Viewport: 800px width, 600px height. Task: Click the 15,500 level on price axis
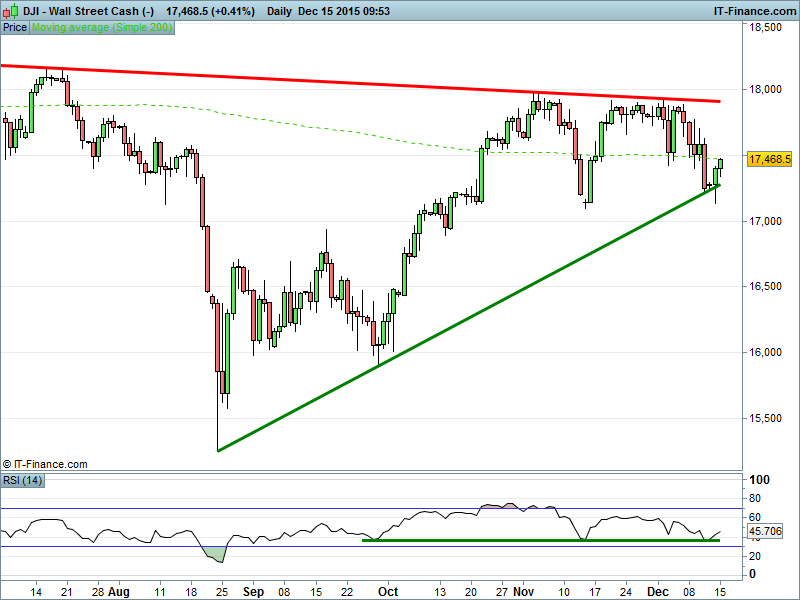[767, 418]
